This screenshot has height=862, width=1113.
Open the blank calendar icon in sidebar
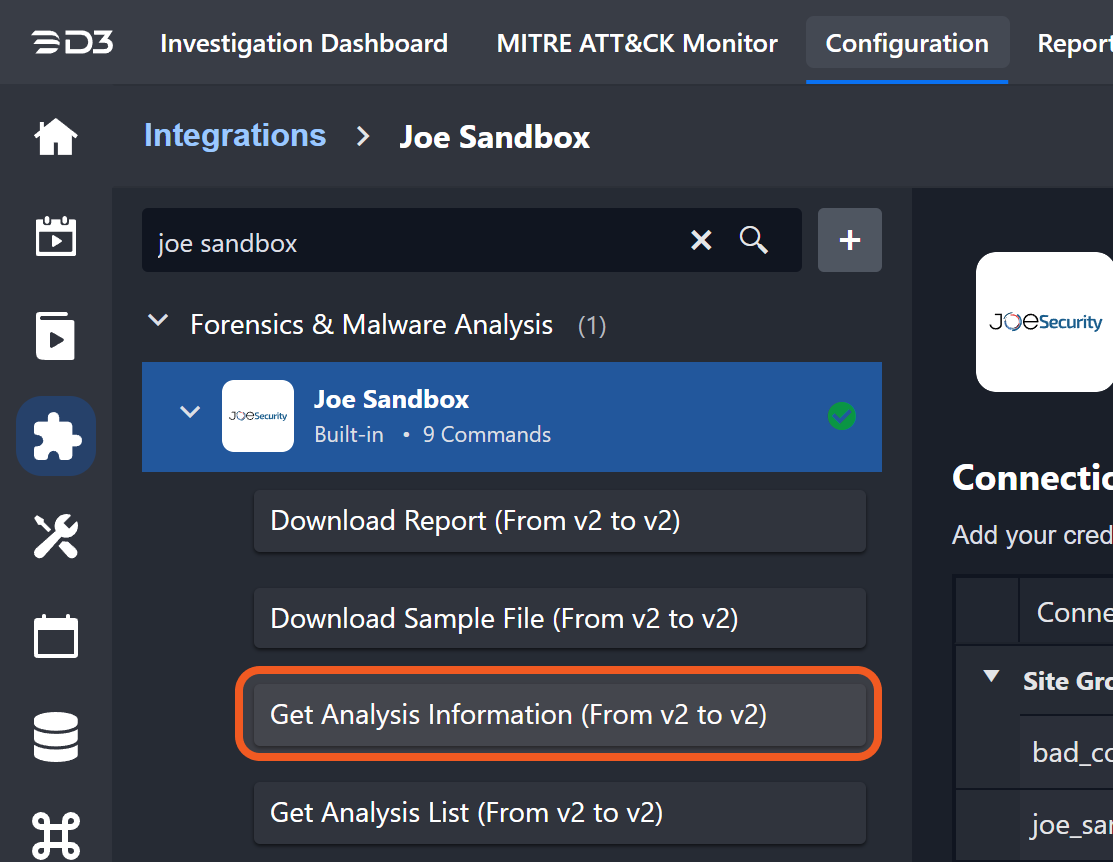56,636
